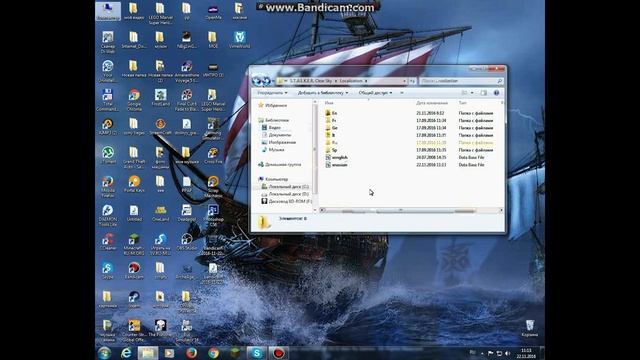Expand the address bar history dropdown
Viewport: 640px width, 360px height.
click(404, 81)
